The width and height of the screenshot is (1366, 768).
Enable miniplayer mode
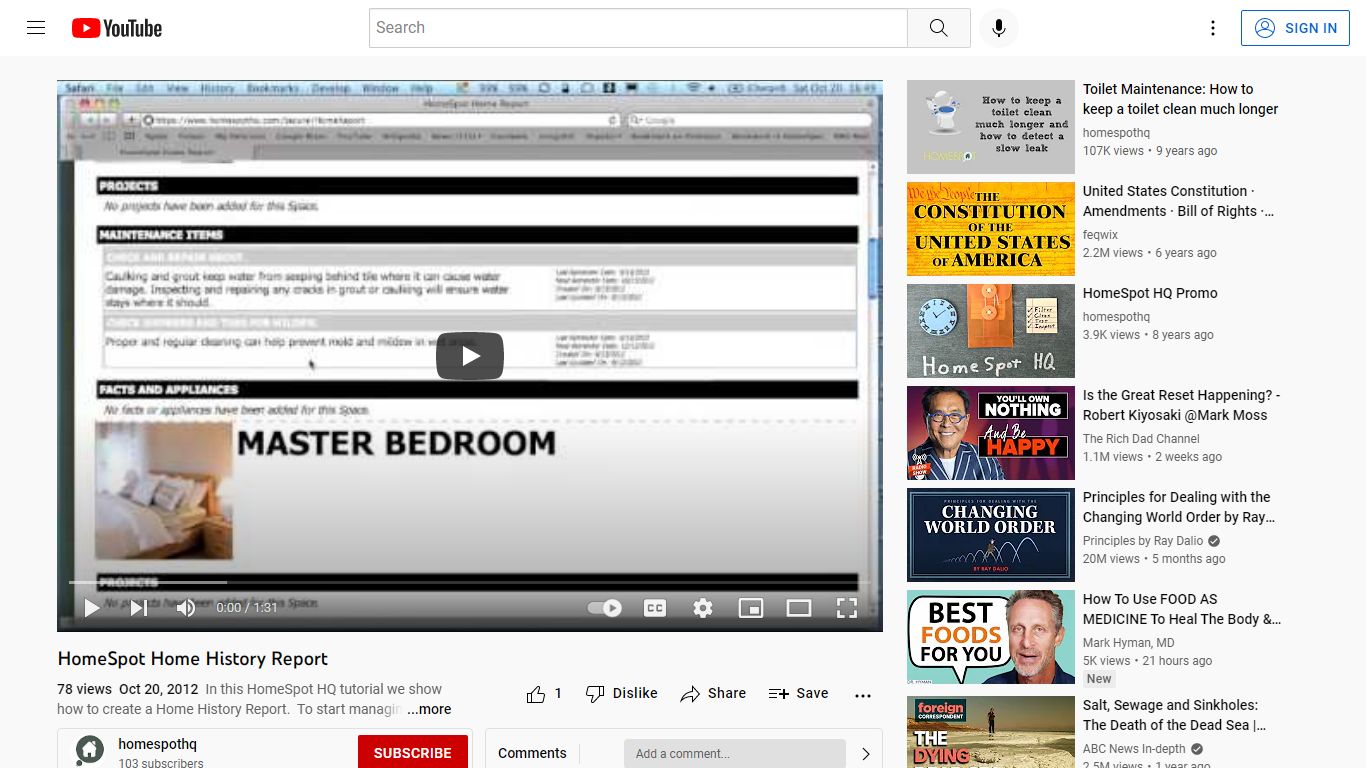coord(751,608)
